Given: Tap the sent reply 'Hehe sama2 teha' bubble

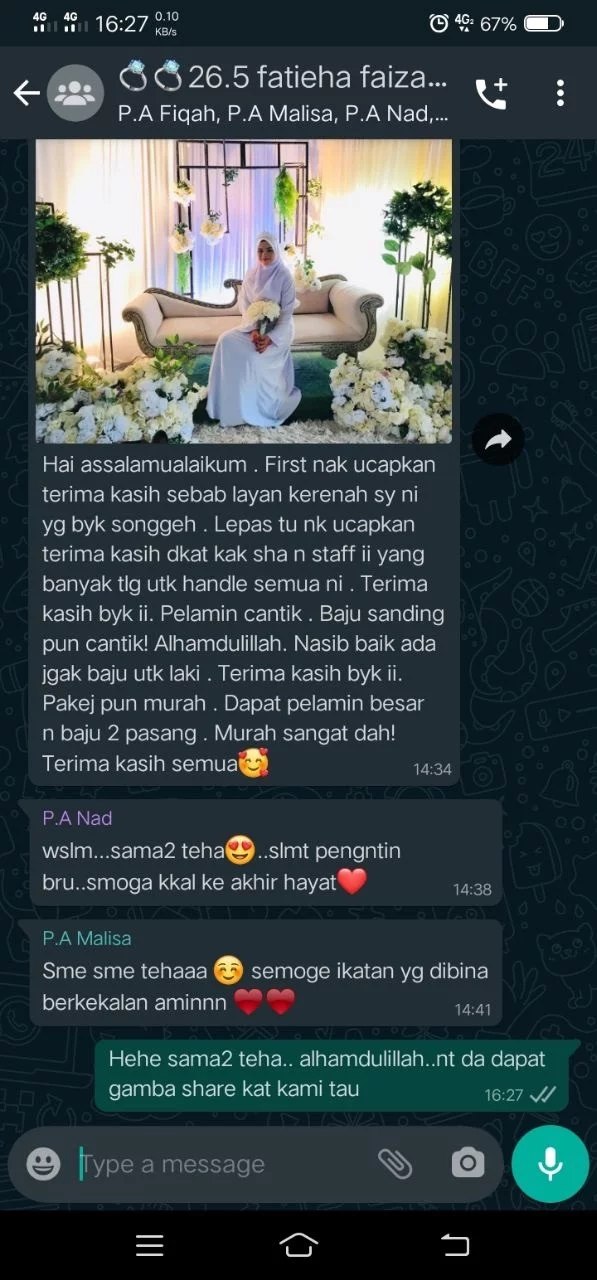Looking at the screenshot, I should pyautogui.click(x=337, y=1077).
